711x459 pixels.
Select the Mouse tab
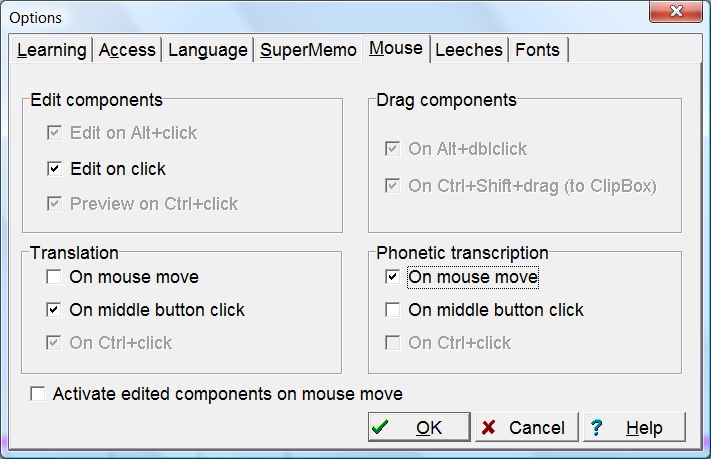pos(395,49)
